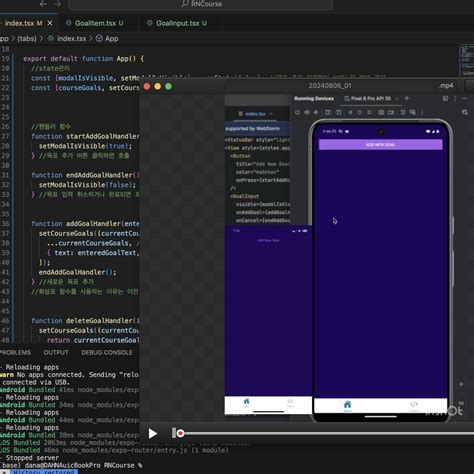Tap ADD NEW GOAL in the Pixel emulator
Screen dimensions: 474x474
point(381,145)
